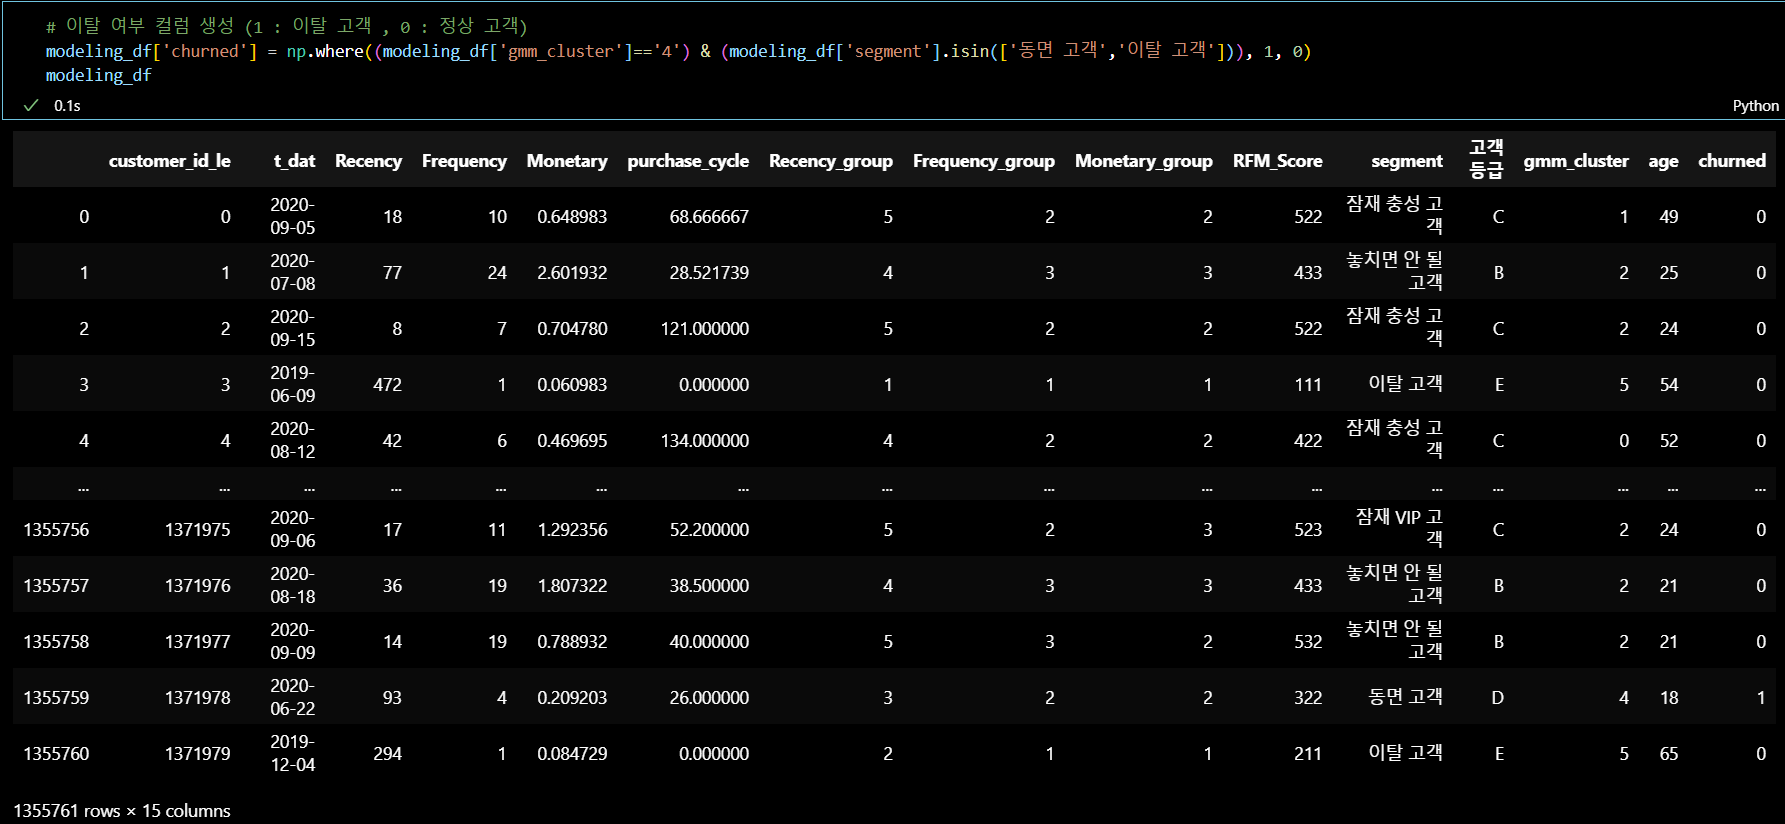Click the RFM_Score value 532
1785x824 pixels.
click(x=1308, y=642)
